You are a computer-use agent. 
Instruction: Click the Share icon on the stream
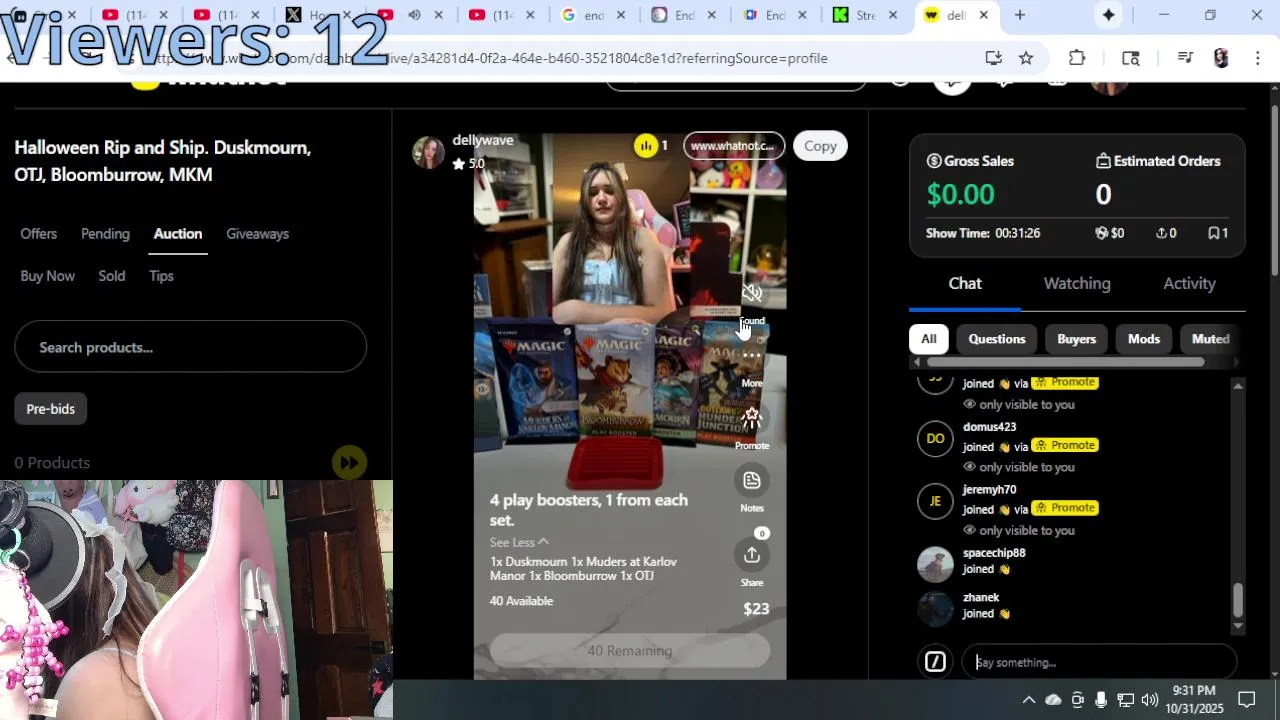point(752,555)
